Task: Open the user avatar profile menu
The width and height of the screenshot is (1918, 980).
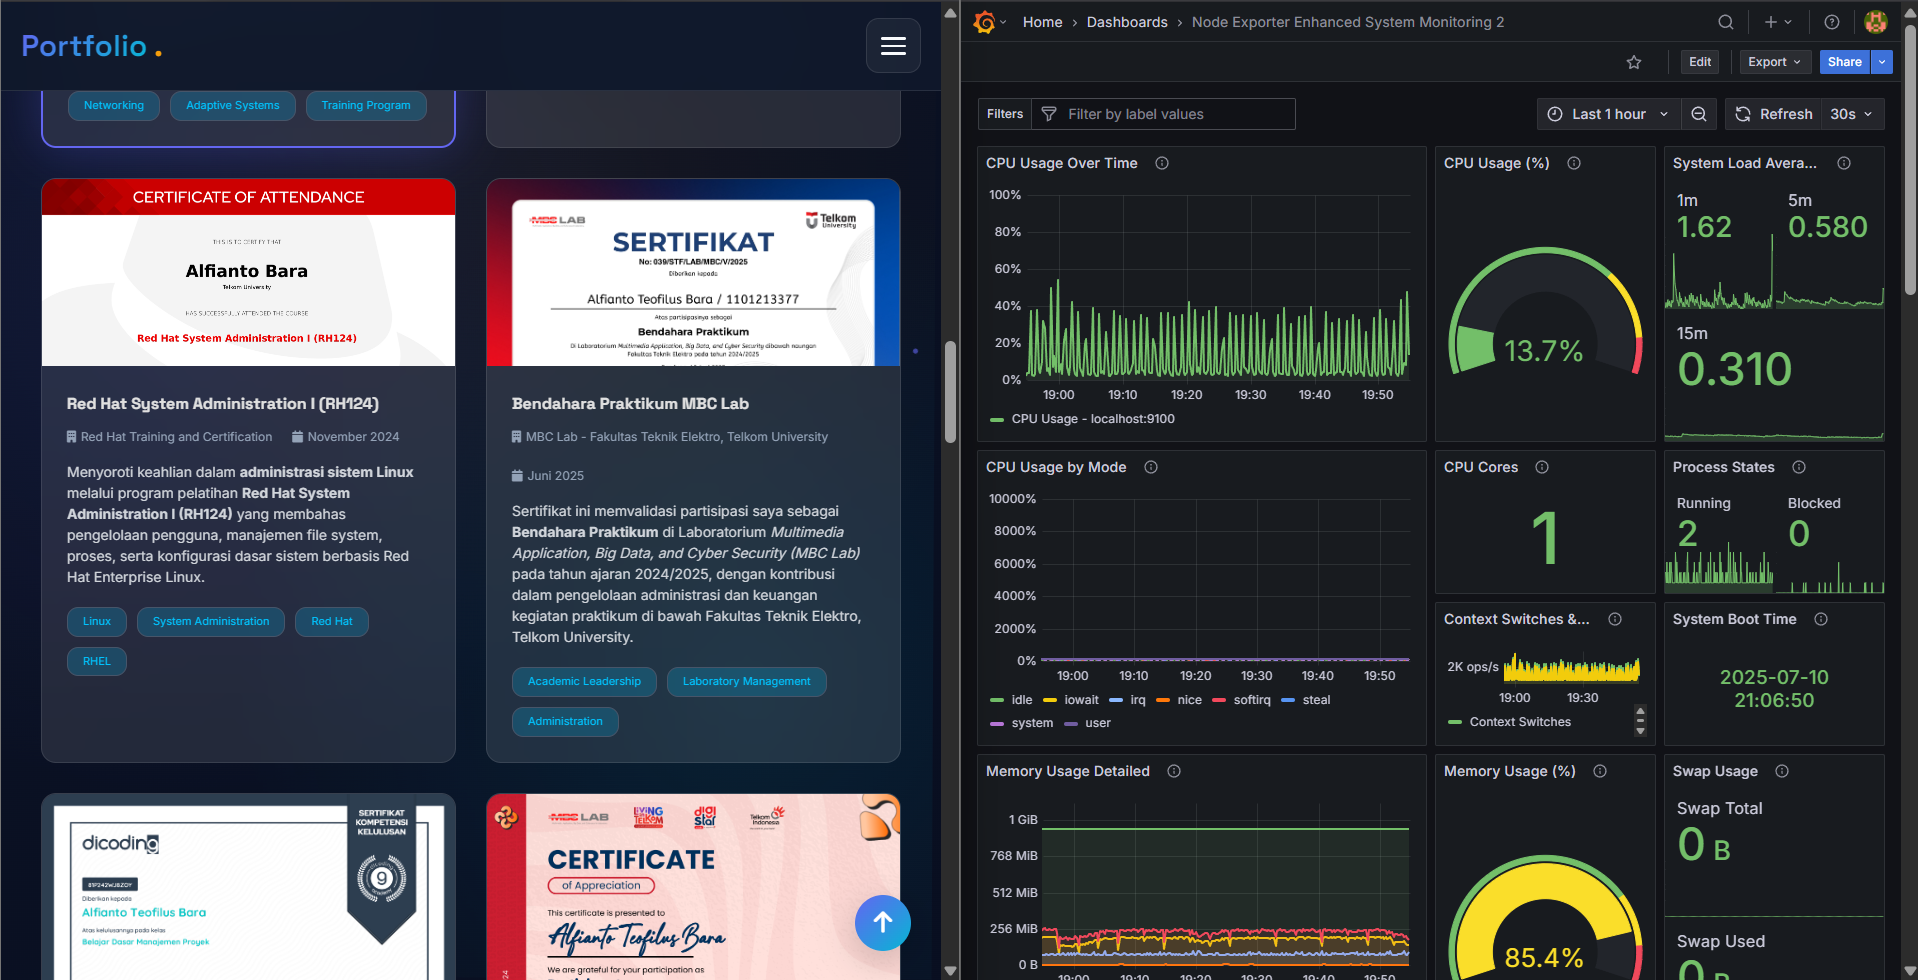Action: tap(1876, 22)
